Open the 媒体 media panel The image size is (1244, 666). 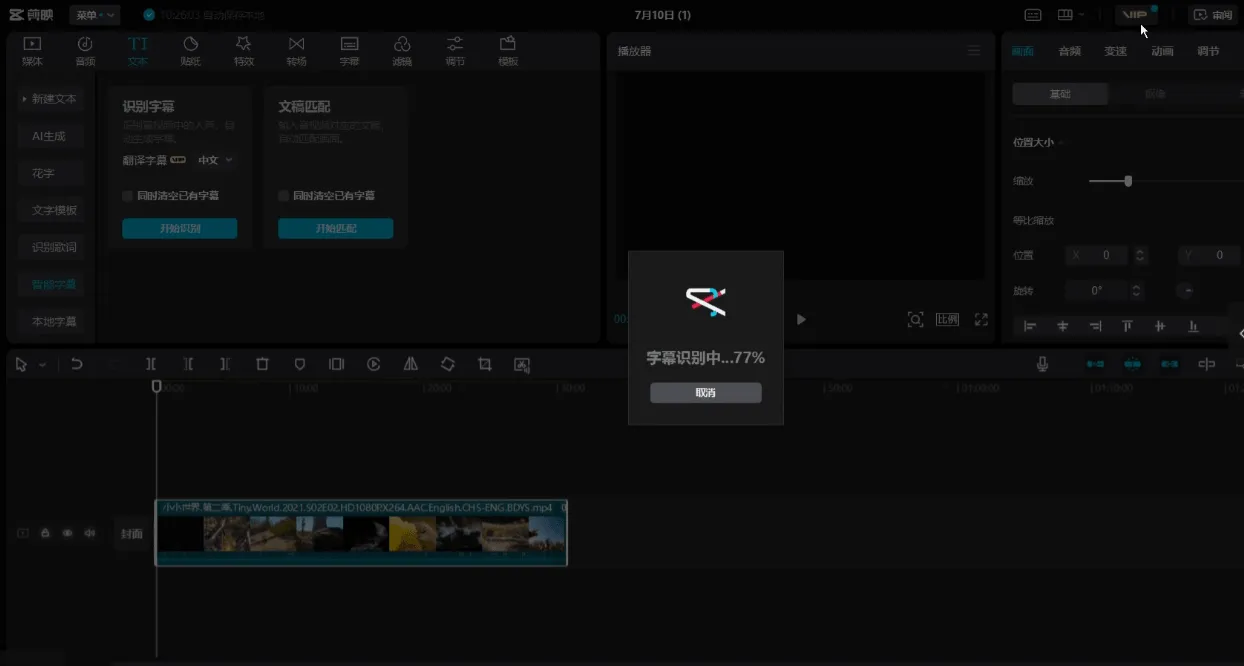pyautogui.click(x=32, y=51)
